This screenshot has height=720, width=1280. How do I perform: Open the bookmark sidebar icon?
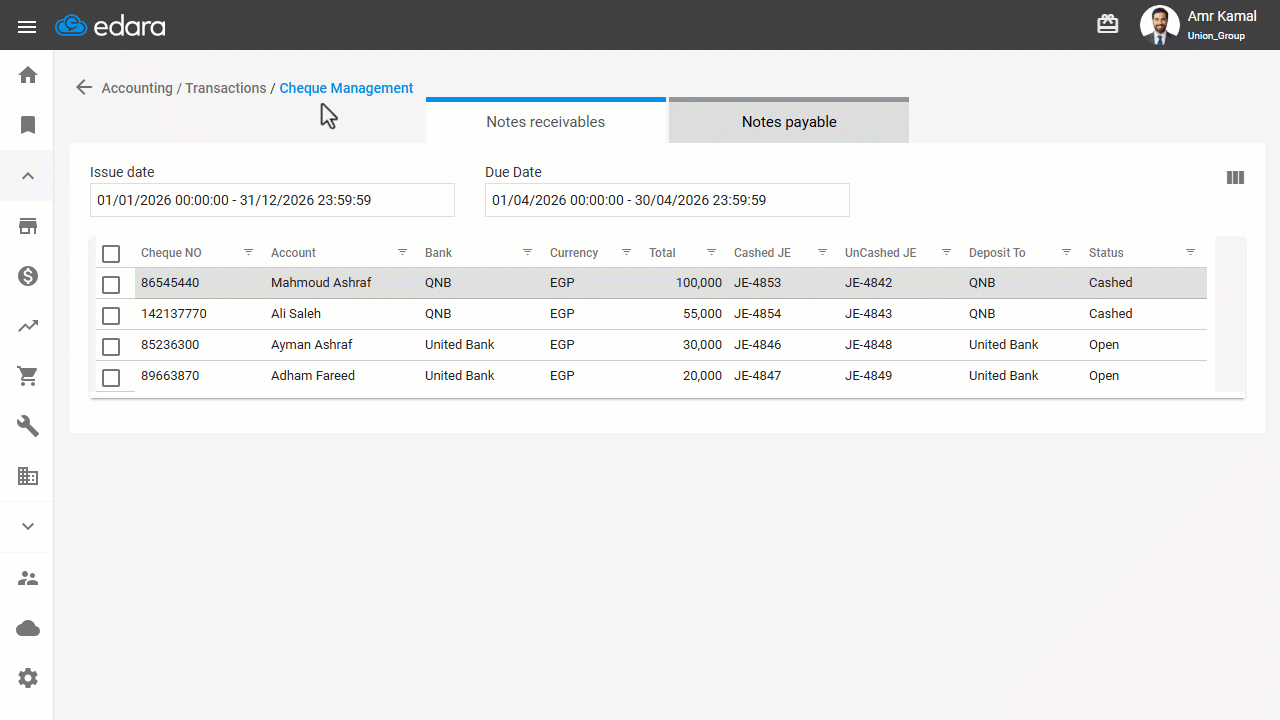pos(28,125)
